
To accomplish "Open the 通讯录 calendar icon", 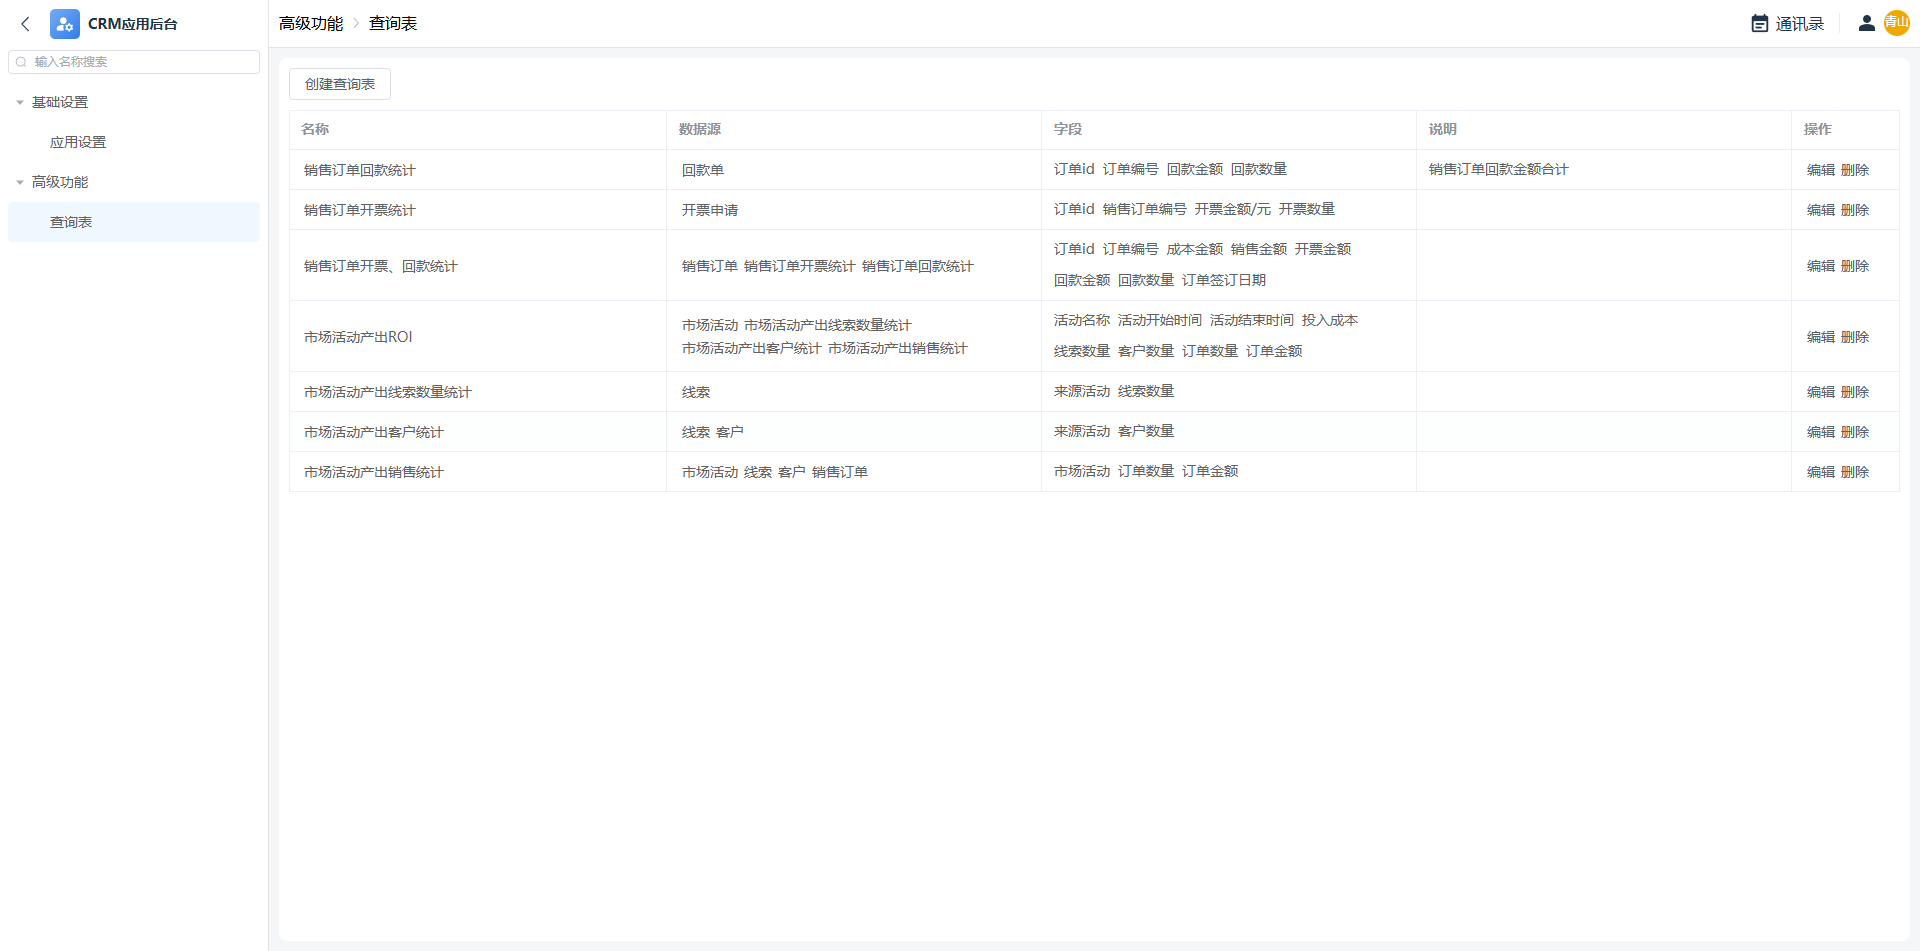I will 1759,24.
